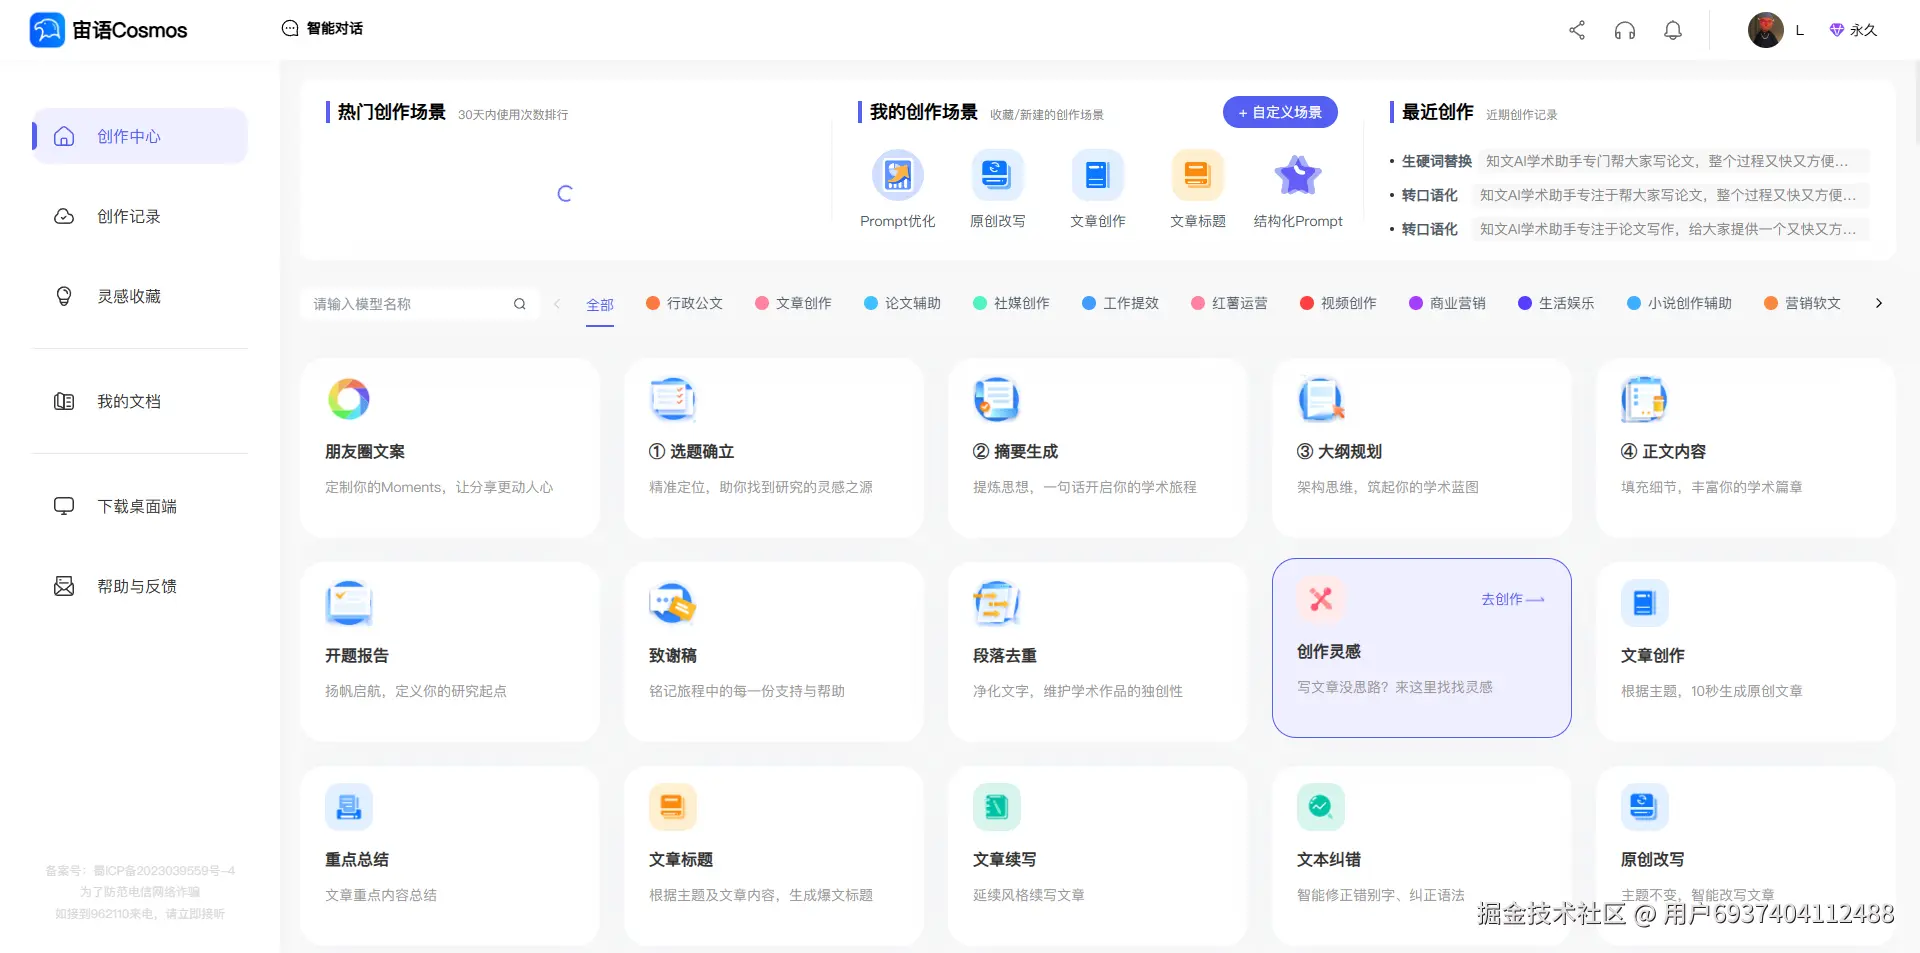Open the 创作灵感 card icon
1920x953 pixels.
click(1321, 599)
